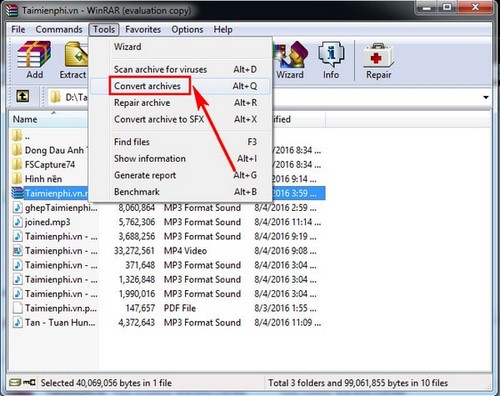Click the 371,648 size value
500x396 pixels.
(x=140, y=265)
